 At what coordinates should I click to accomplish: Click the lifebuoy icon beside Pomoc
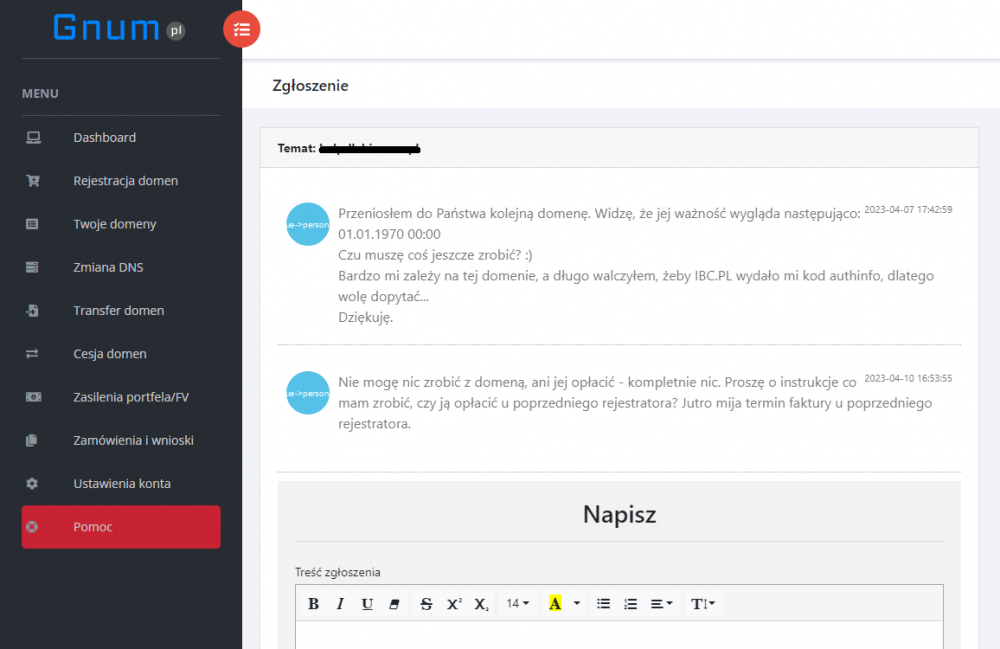click(32, 527)
